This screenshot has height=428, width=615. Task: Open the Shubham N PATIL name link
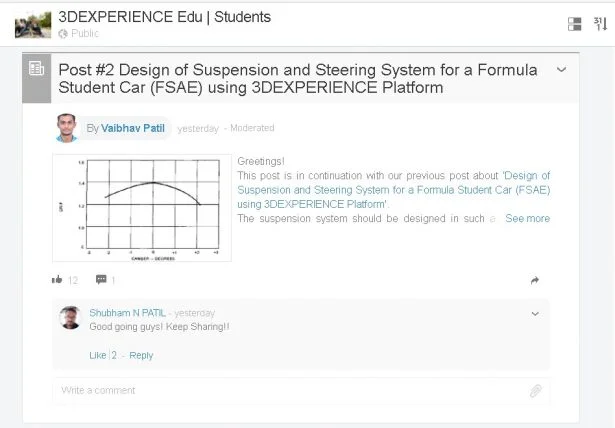tap(127, 313)
